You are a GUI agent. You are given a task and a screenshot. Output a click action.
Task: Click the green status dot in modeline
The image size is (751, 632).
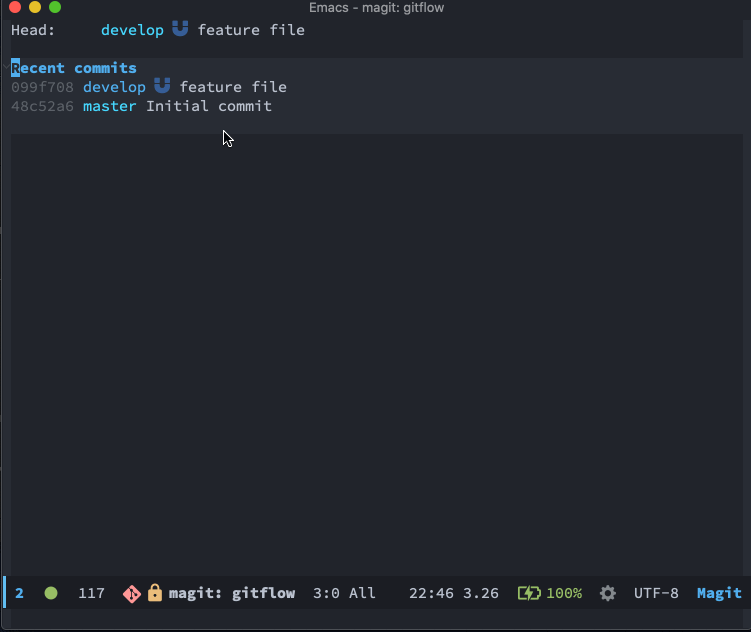click(x=51, y=593)
